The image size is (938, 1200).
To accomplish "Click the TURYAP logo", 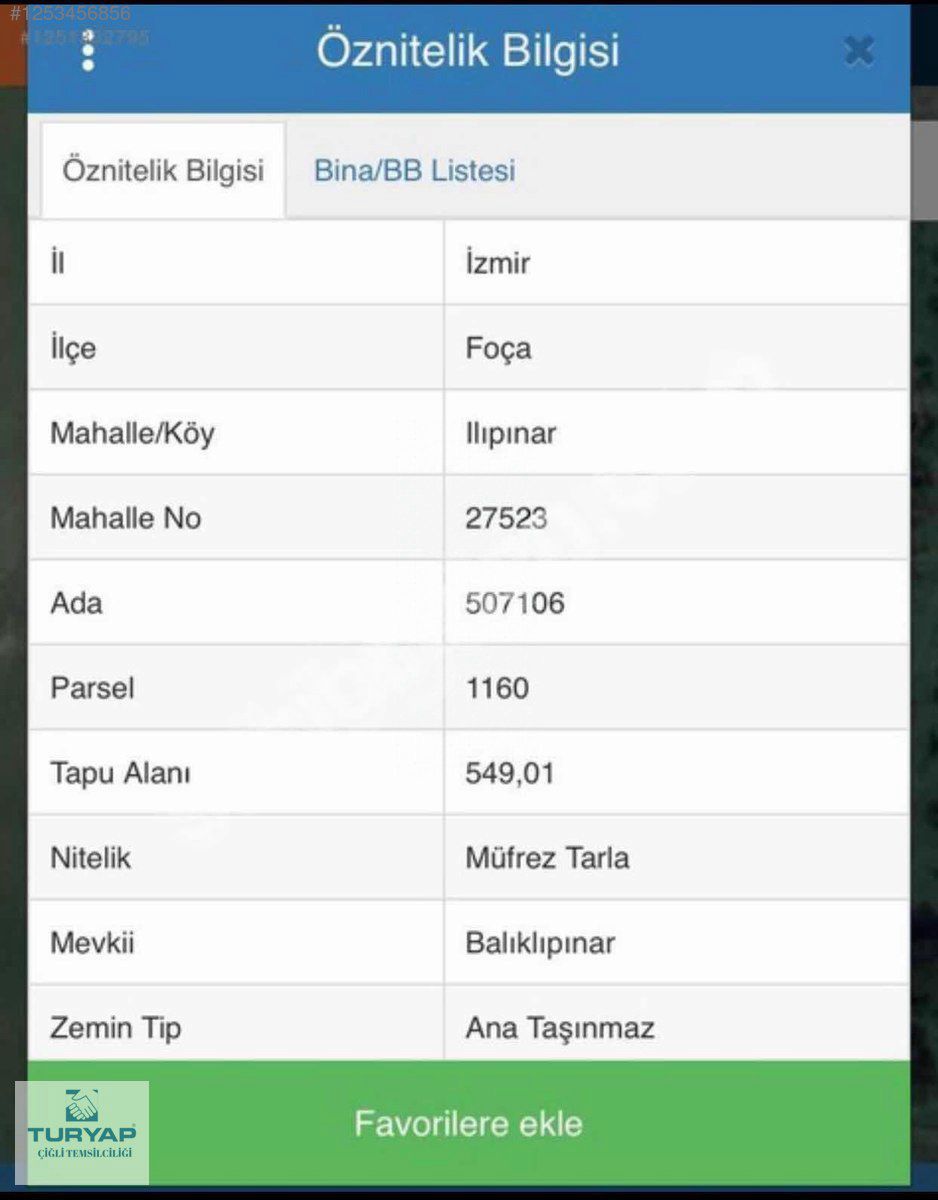I will (x=82, y=1132).
